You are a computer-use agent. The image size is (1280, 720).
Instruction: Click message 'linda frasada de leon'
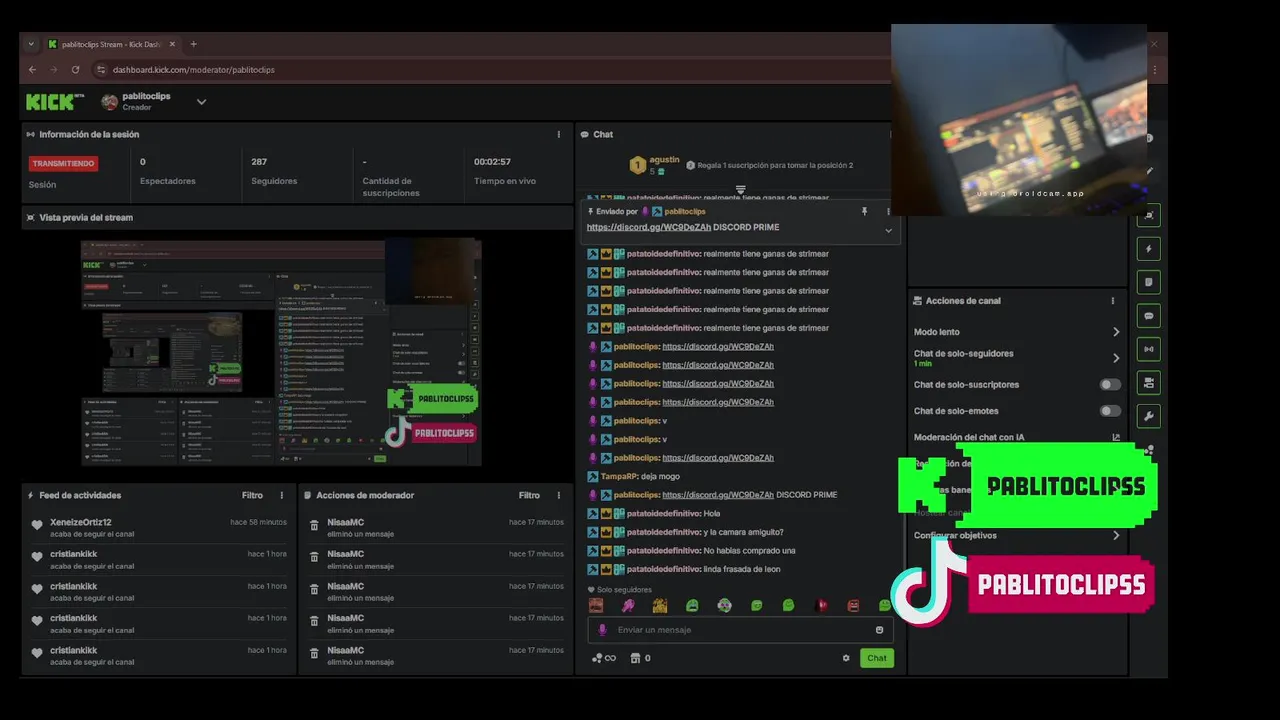(x=742, y=569)
